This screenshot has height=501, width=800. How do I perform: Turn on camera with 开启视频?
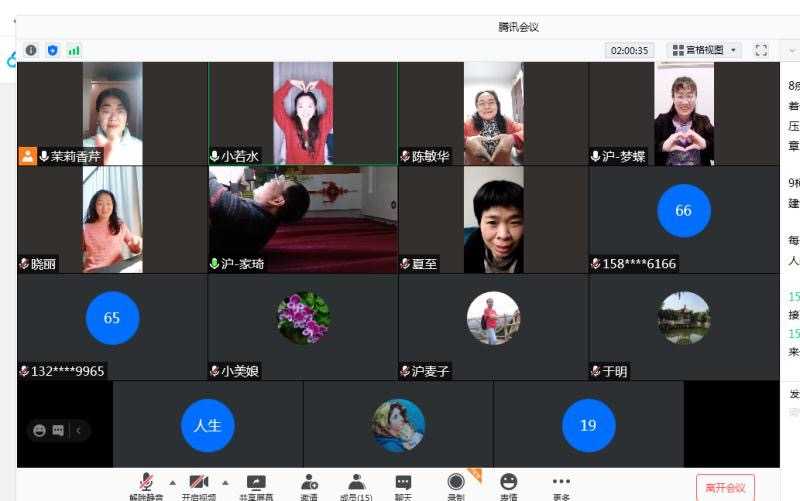198,484
